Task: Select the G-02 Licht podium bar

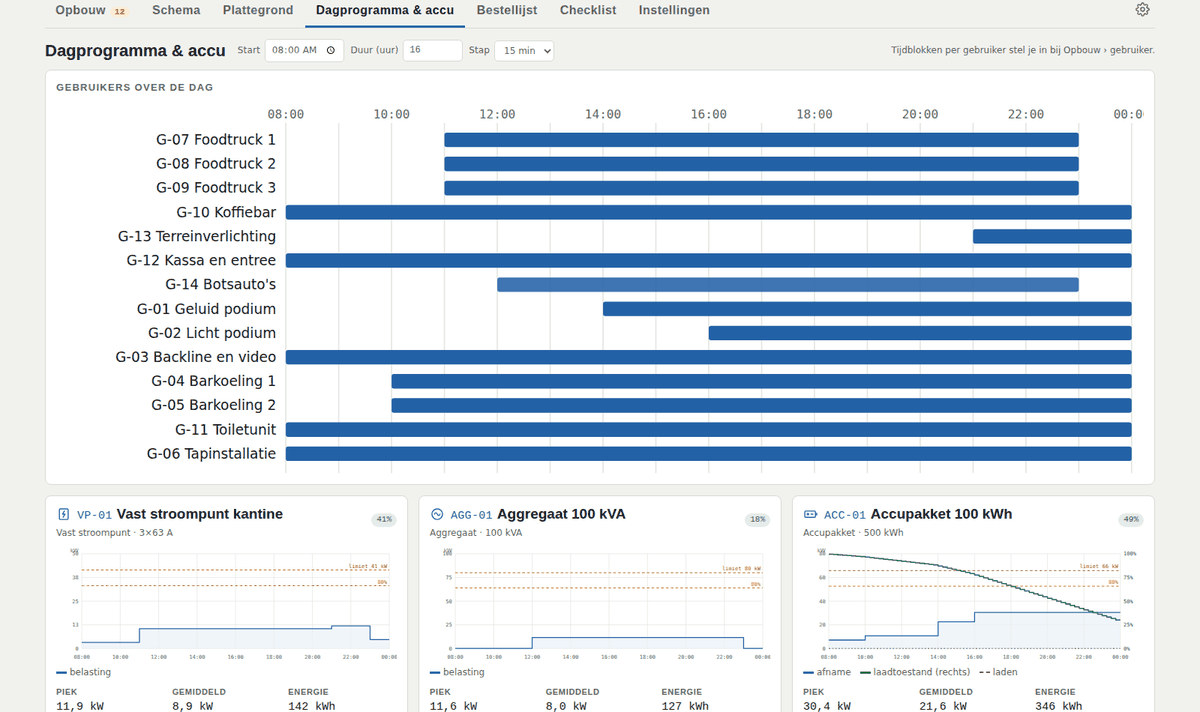Action: [x=920, y=333]
